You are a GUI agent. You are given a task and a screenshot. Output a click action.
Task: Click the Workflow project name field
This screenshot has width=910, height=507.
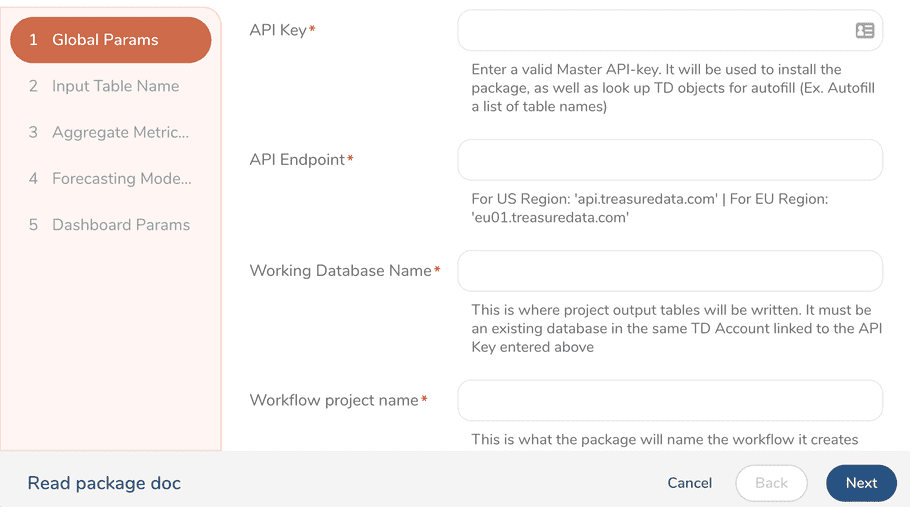point(670,400)
